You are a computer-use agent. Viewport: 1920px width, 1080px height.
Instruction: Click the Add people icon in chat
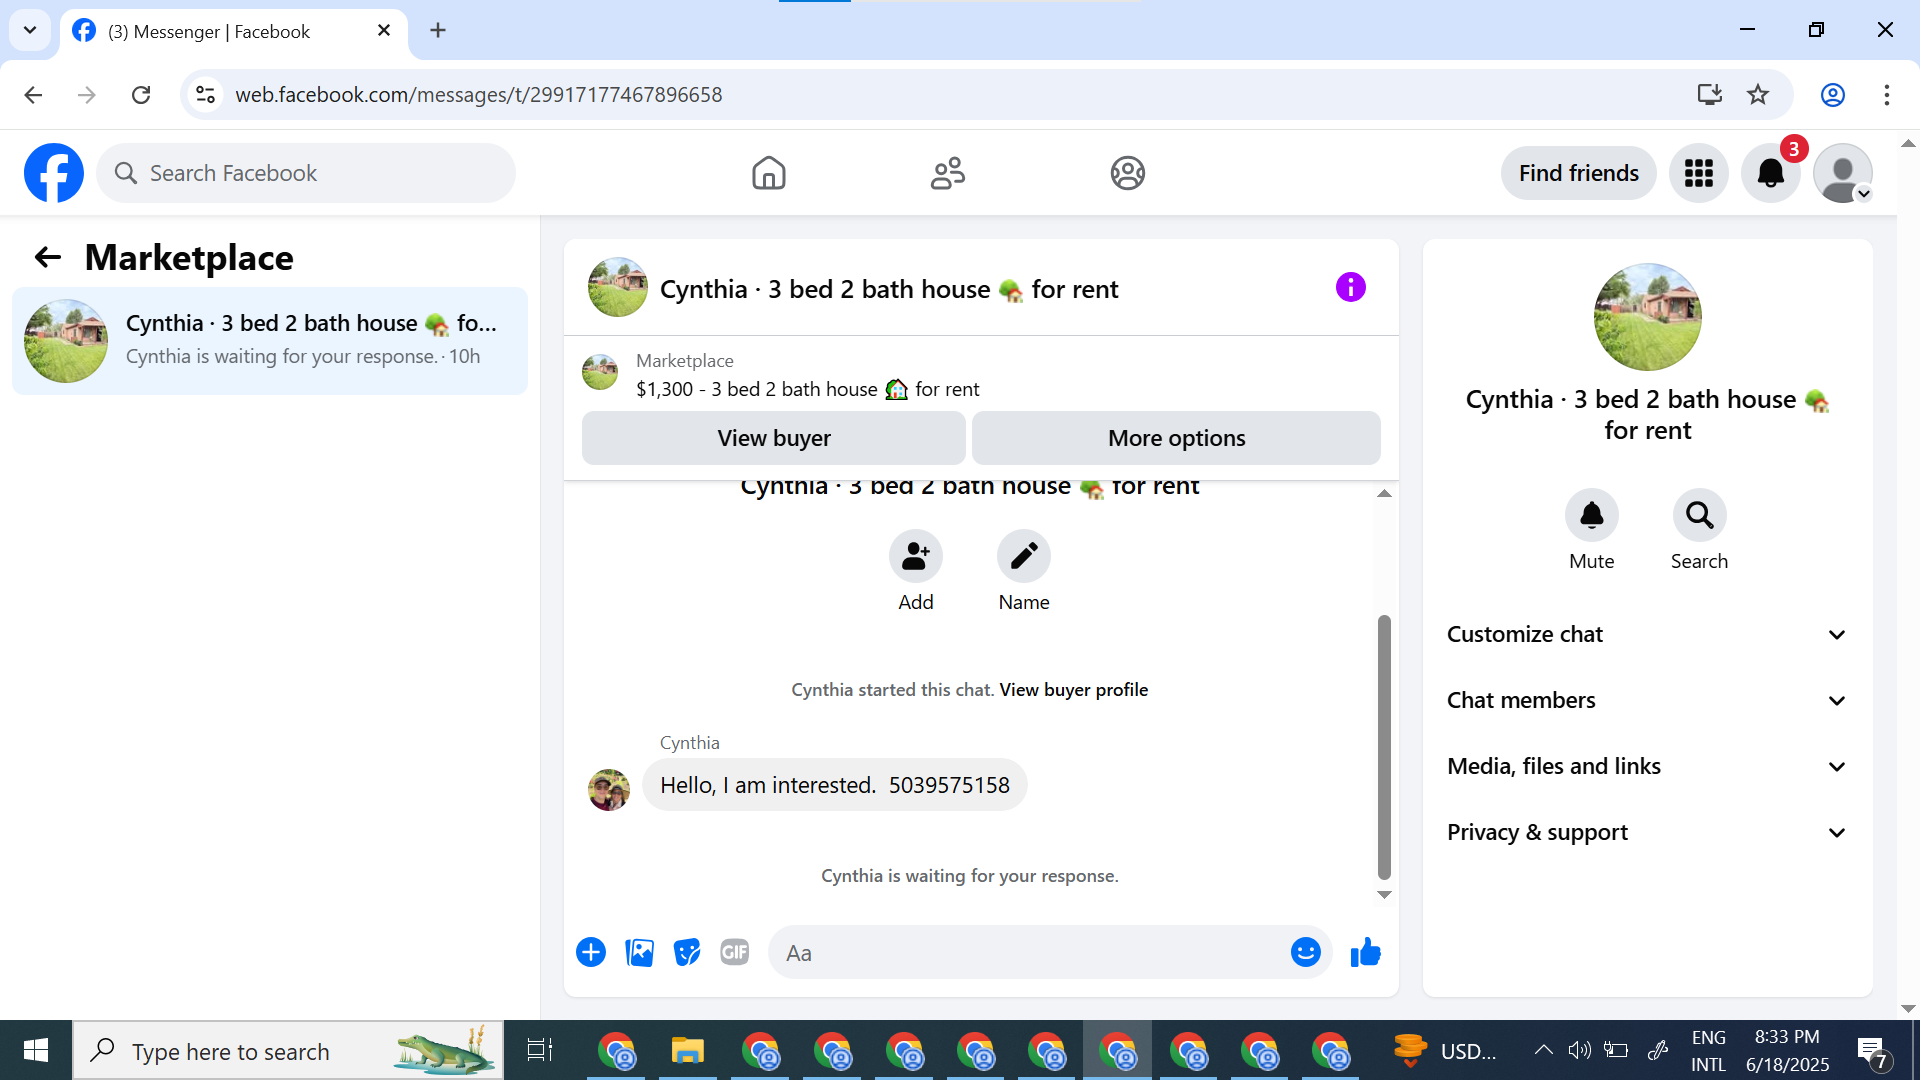click(x=915, y=556)
